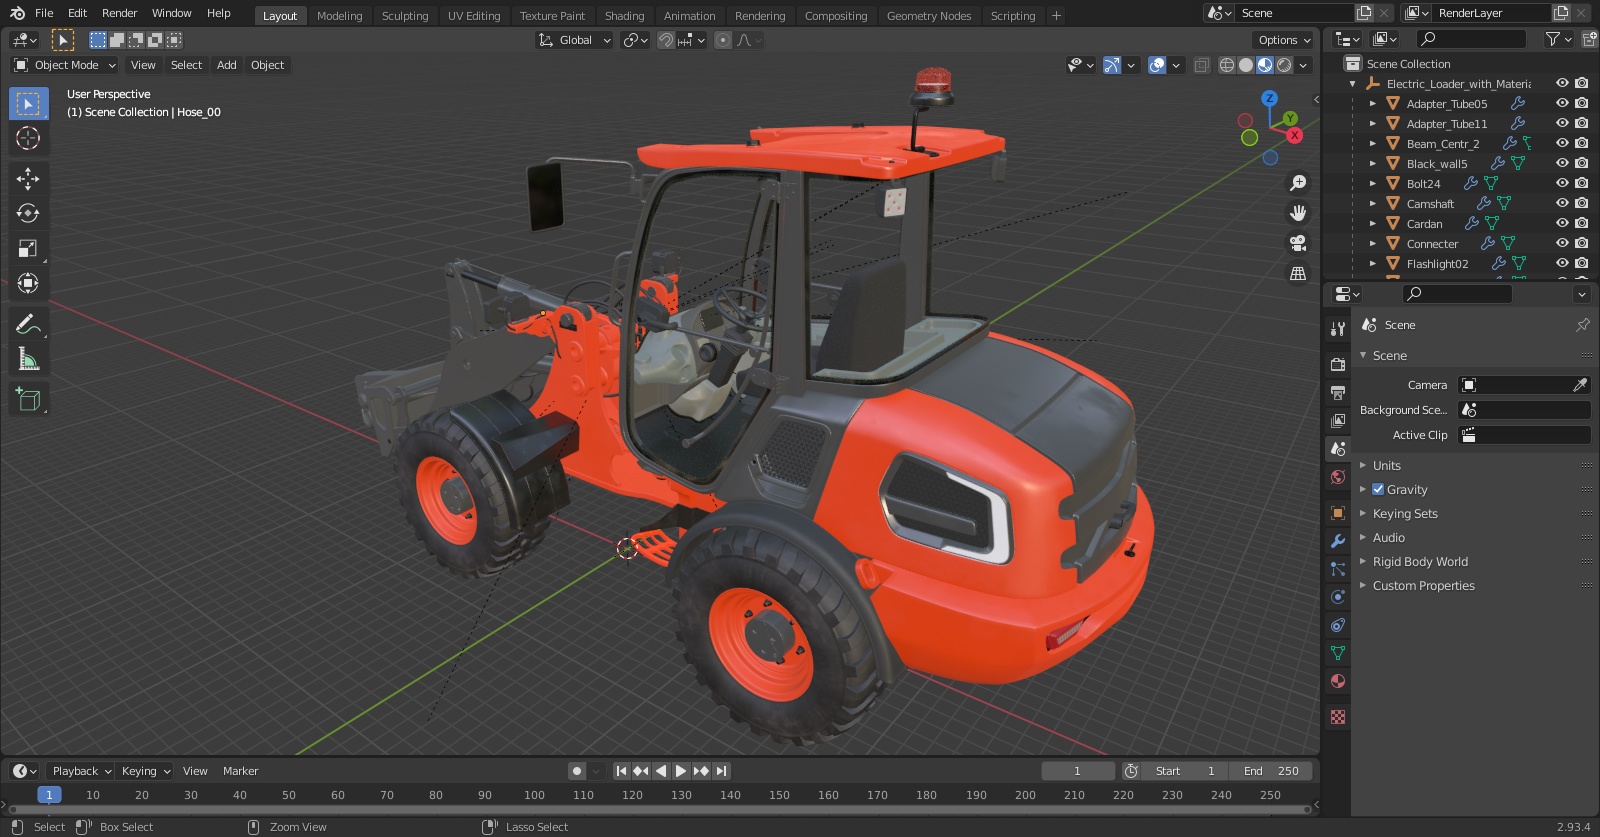Open Playback dropdown in timeline
The image size is (1600, 837).
pos(81,771)
